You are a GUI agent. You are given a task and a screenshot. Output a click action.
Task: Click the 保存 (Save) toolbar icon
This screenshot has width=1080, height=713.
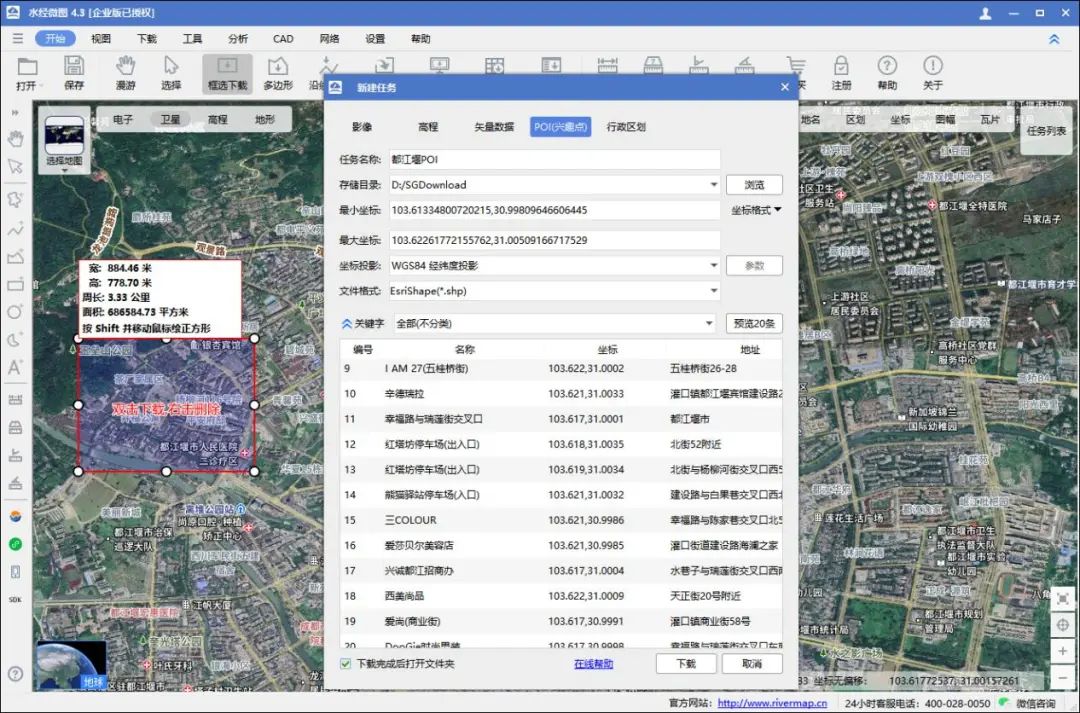tap(74, 66)
